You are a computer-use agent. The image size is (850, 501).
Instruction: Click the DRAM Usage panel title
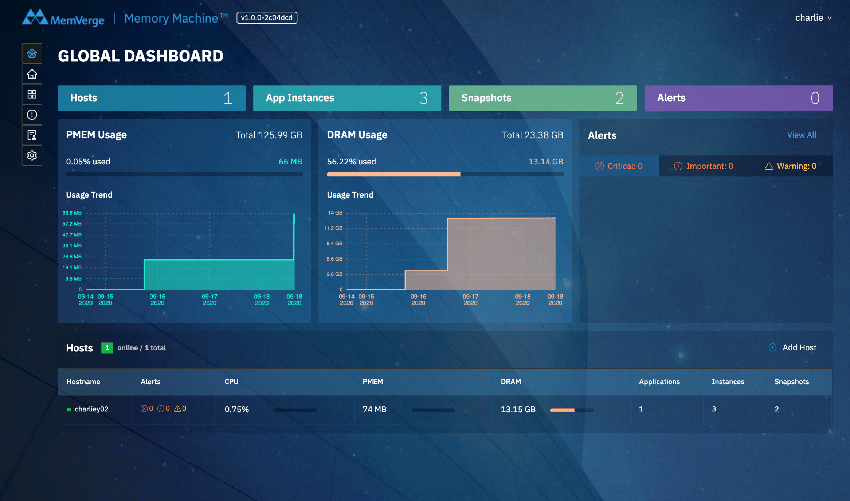point(357,135)
